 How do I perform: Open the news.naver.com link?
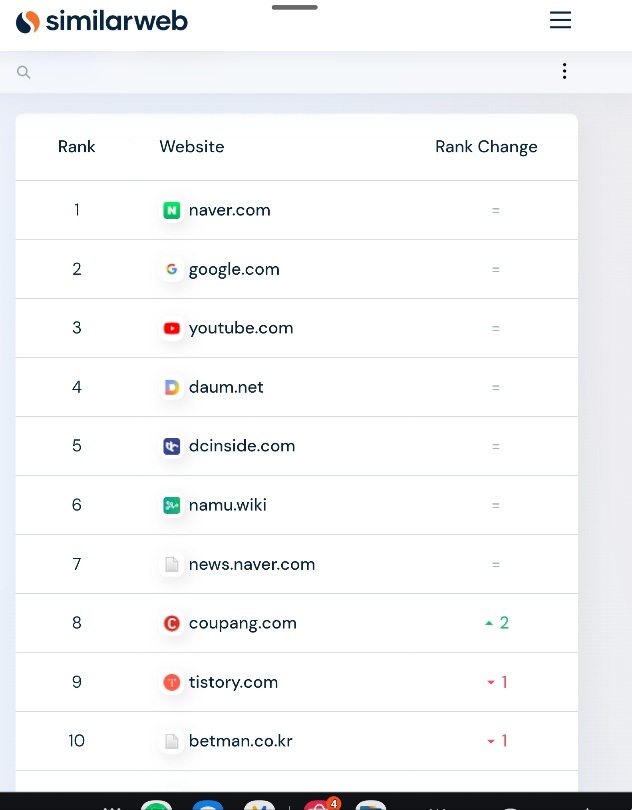(252, 564)
